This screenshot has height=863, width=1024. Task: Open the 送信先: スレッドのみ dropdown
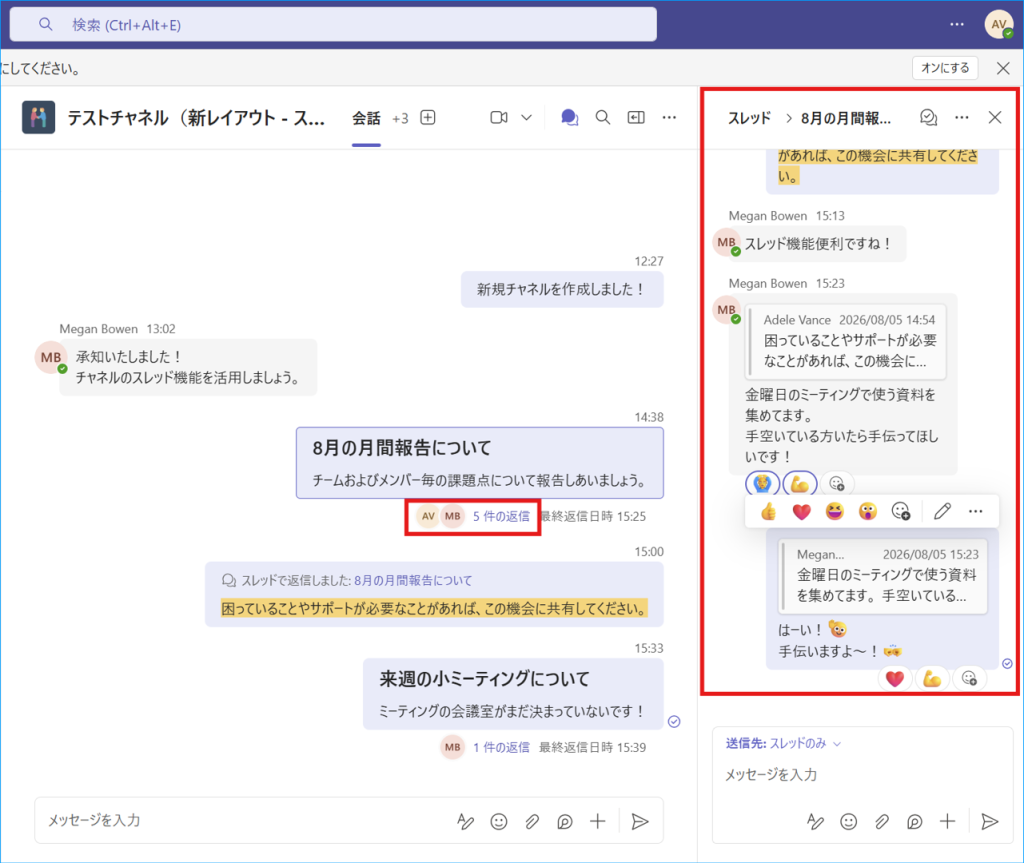click(783, 743)
